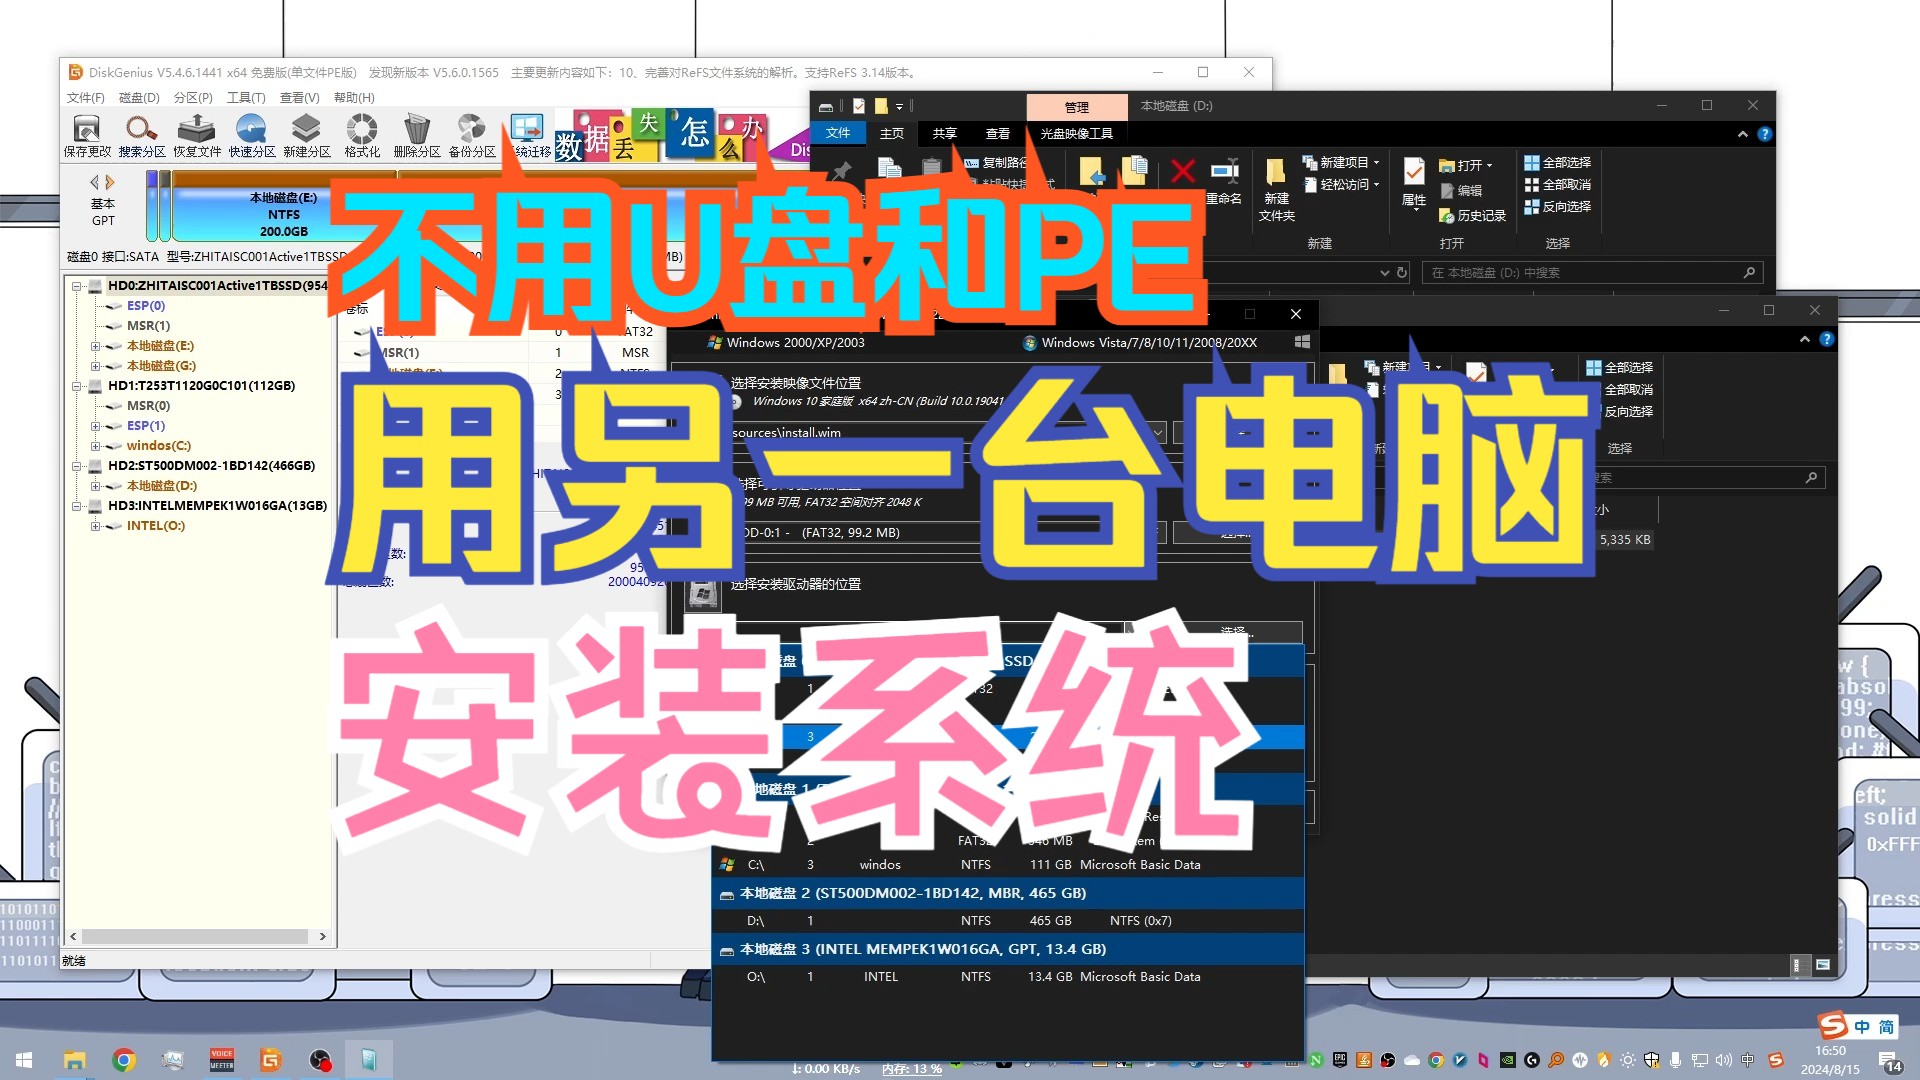Viewport: 1920px width, 1080px height.
Task: Switch to the Windows 2000/XP/2003 tab
Action: coord(790,342)
